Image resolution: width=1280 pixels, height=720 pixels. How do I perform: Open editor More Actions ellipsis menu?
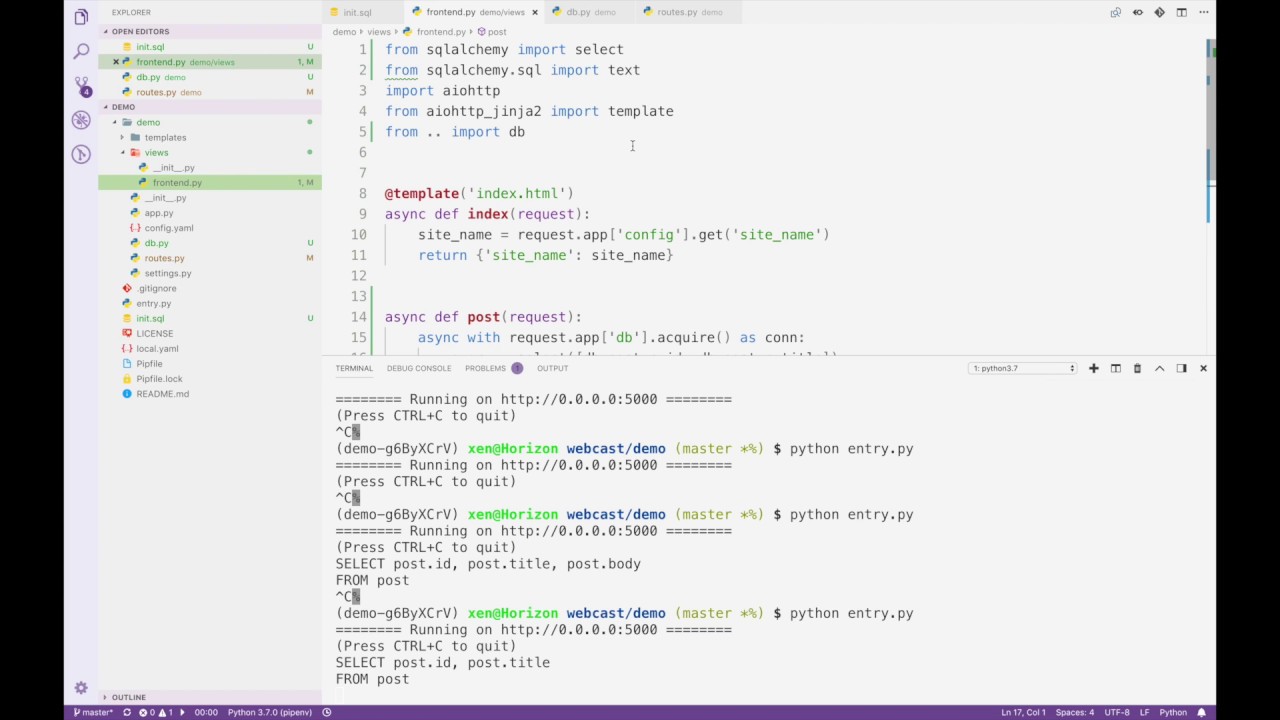1203,13
